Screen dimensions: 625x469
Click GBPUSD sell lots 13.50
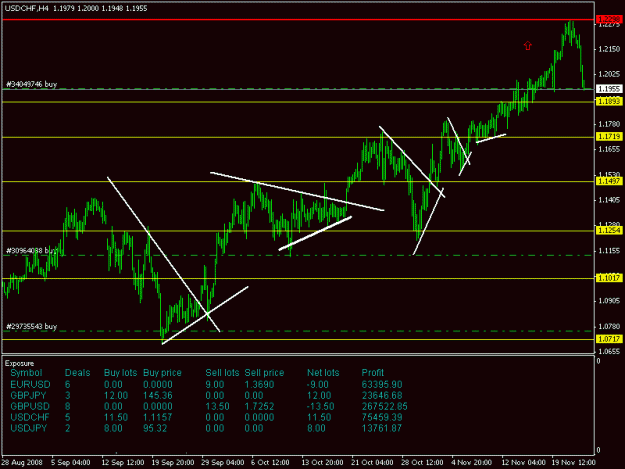coord(217,406)
